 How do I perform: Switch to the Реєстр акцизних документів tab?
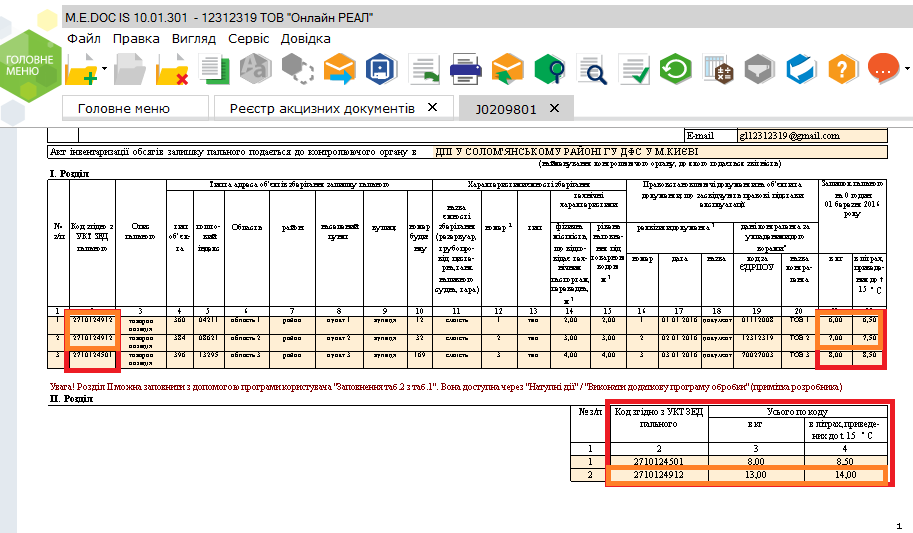pos(321,108)
